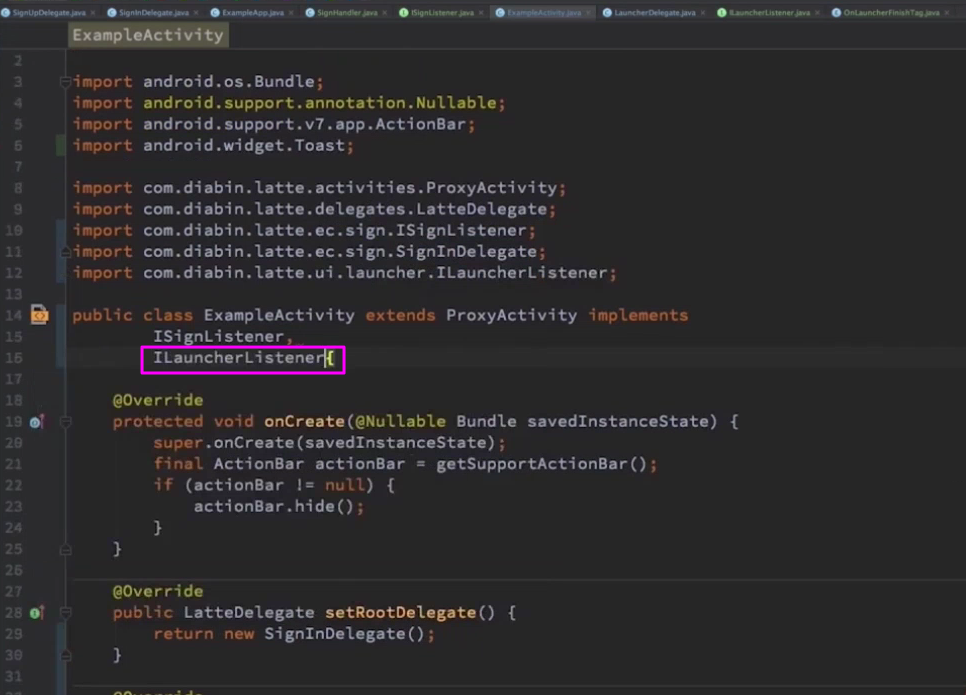
Task: Click 'ISignListener,' on line 15
Action: coord(223,336)
